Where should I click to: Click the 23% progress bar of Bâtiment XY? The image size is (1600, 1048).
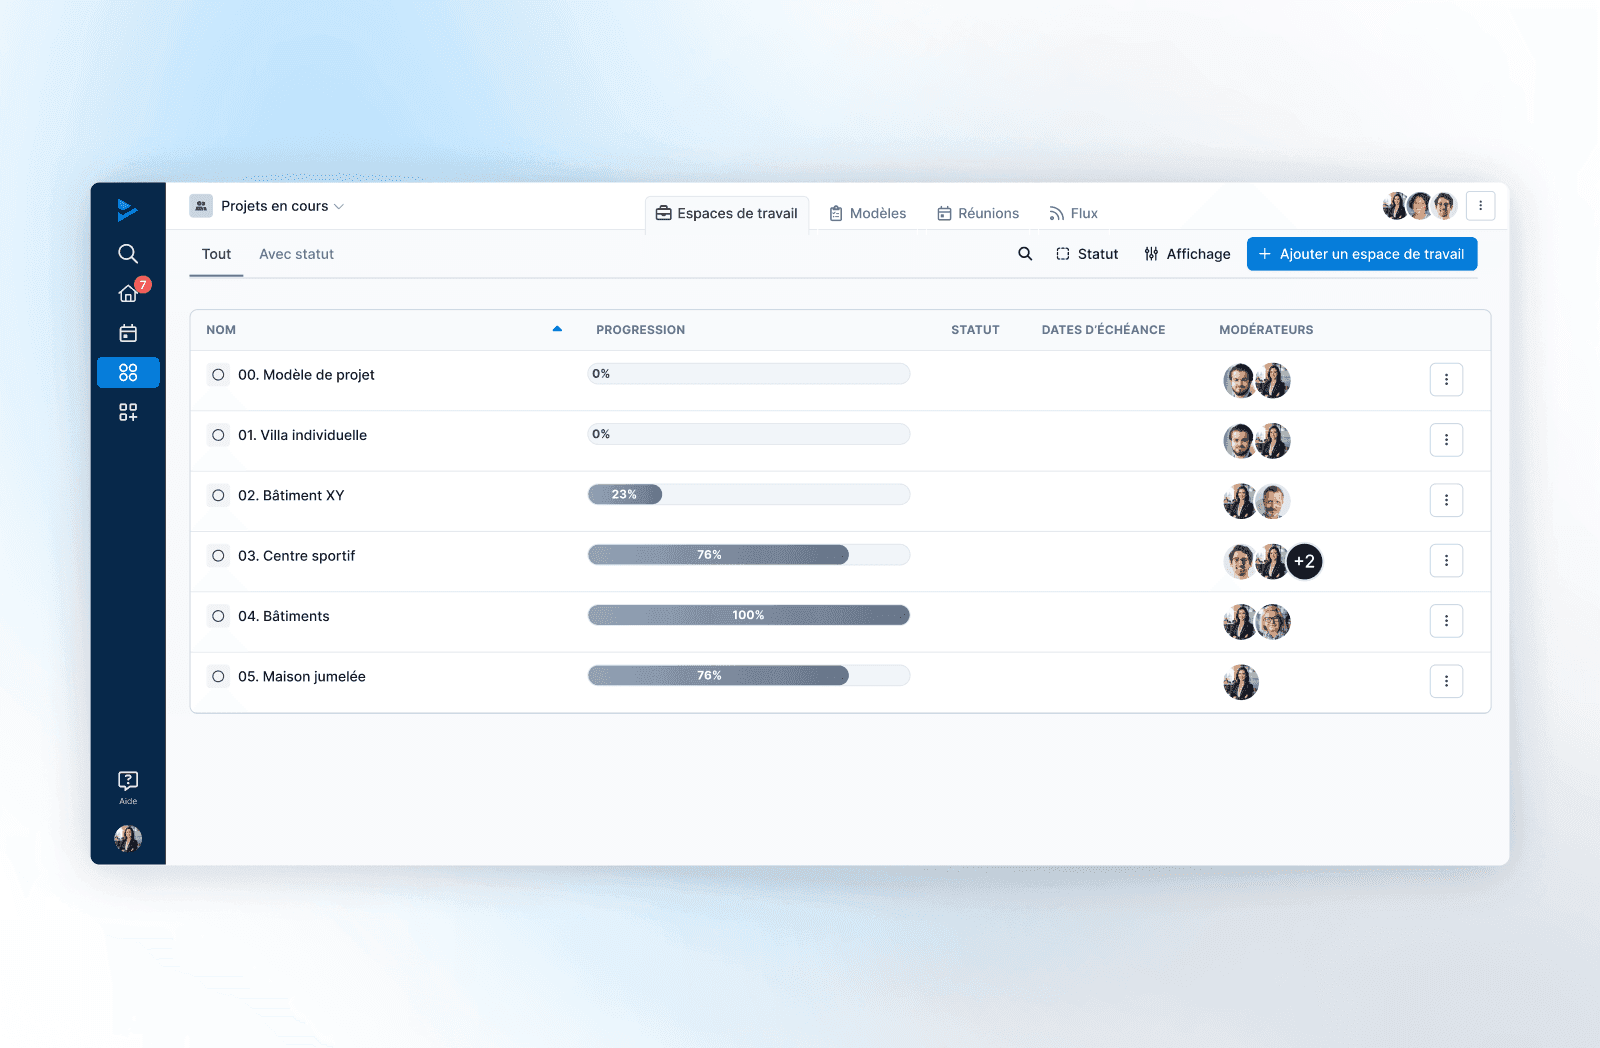click(749, 494)
